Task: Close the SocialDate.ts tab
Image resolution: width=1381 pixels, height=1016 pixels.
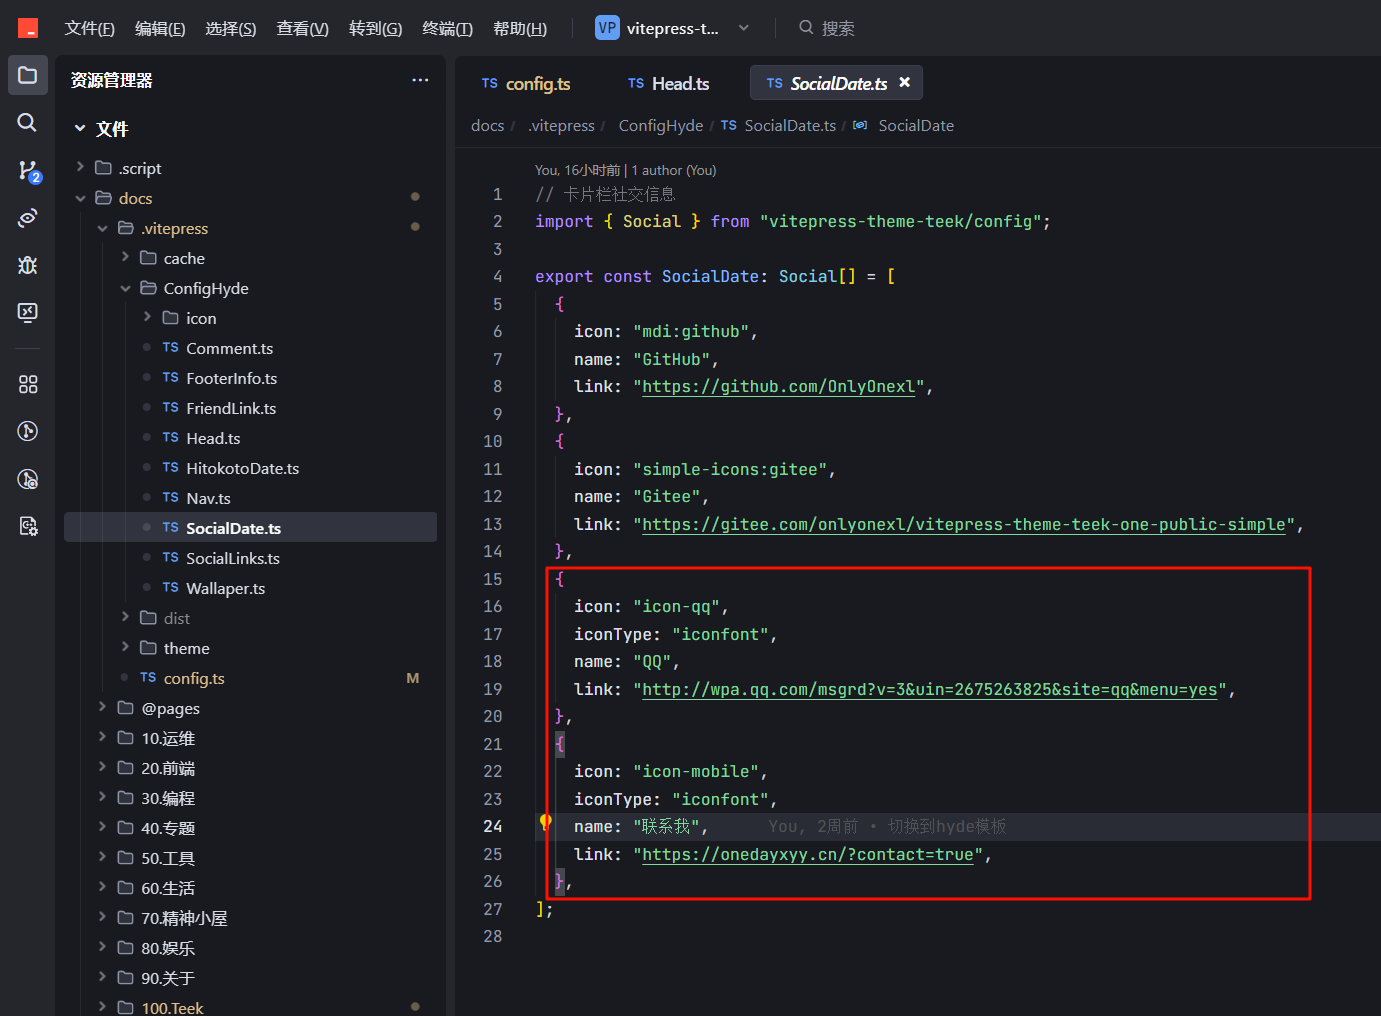Action: pos(905,82)
